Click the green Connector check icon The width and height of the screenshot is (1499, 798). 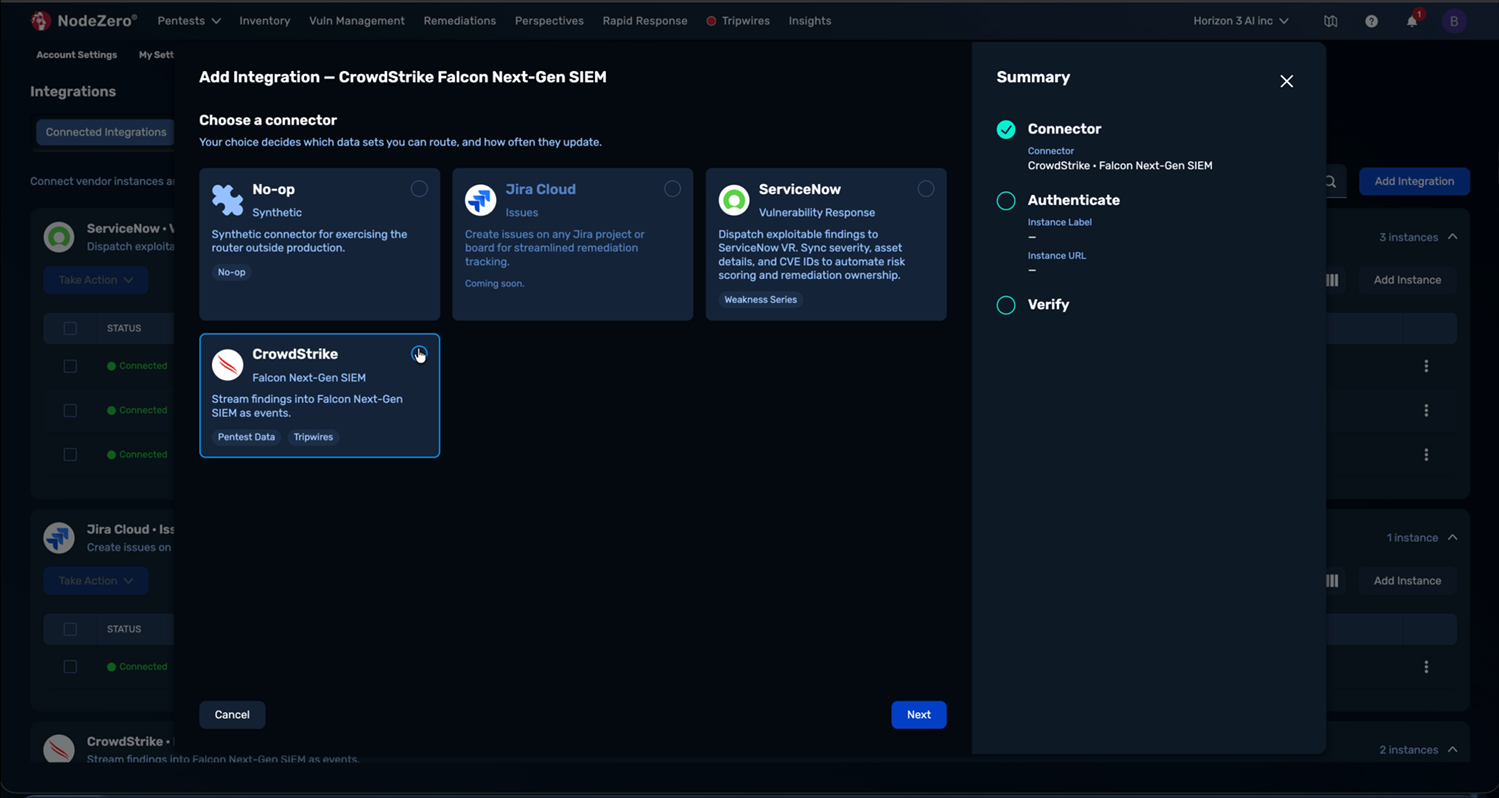1006,129
